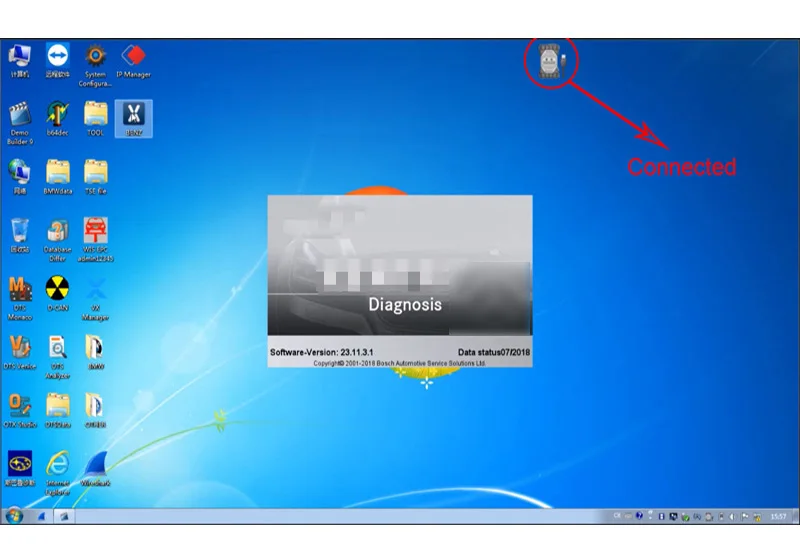Launch the D-CAN radiation-symbol shortcut
Viewport: 800px width, 560px height.
(x=58, y=294)
